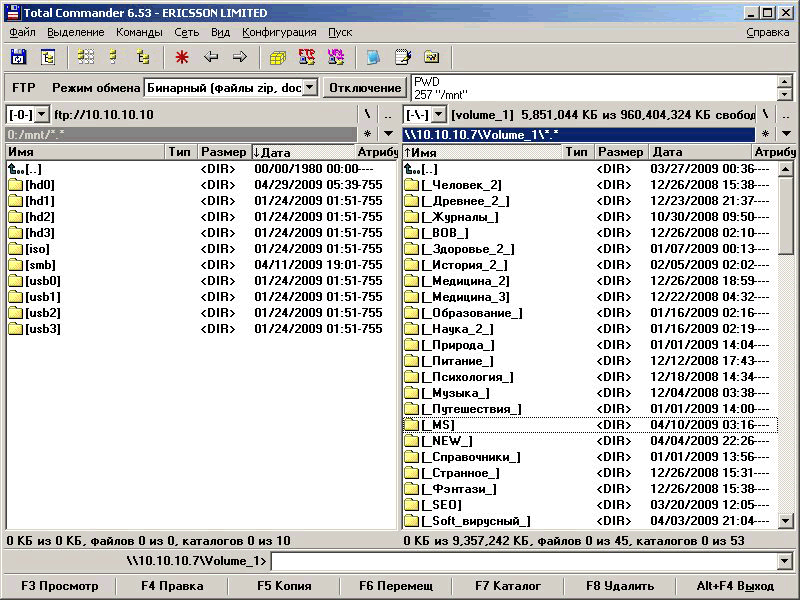The width and height of the screenshot is (800, 600).
Task: Go forward using the right arrow icon
Action: [x=240, y=57]
